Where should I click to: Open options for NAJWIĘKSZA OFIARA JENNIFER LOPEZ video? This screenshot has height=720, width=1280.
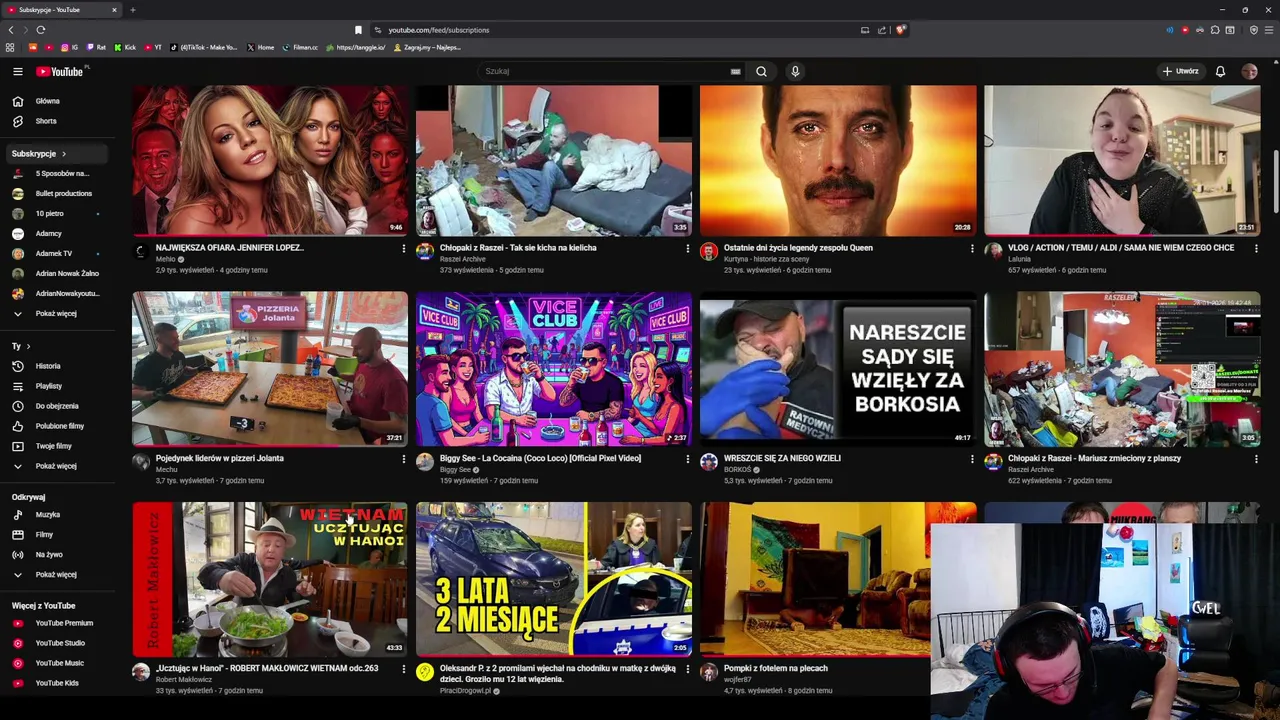pyautogui.click(x=403, y=248)
